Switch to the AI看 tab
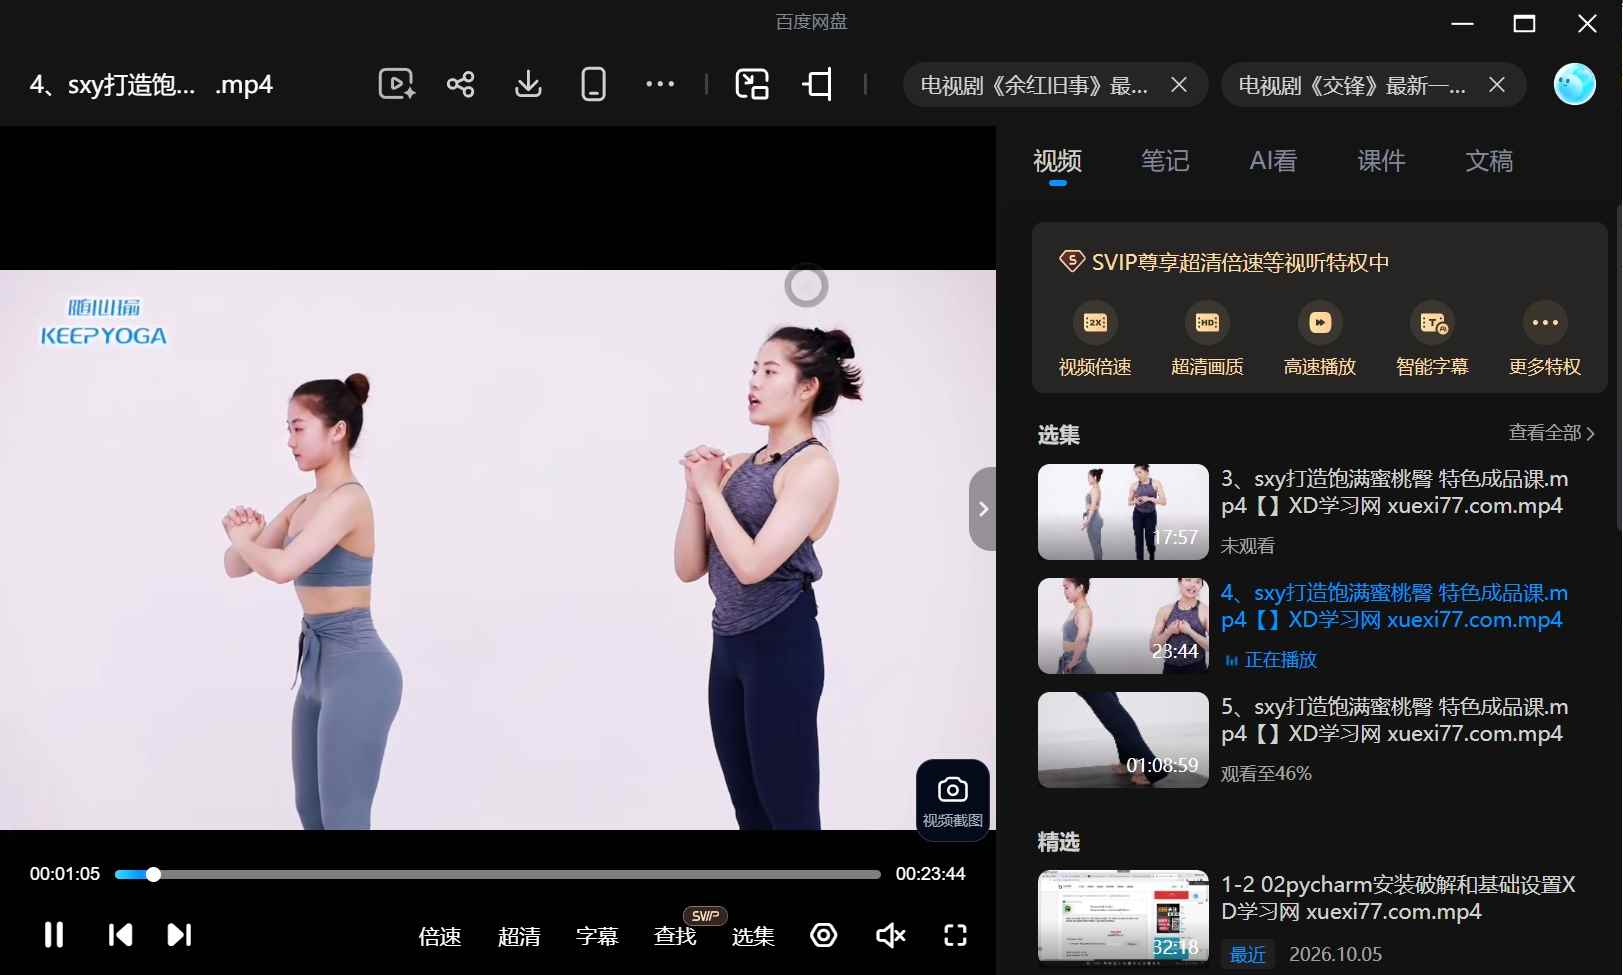1623x975 pixels. [1273, 161]
